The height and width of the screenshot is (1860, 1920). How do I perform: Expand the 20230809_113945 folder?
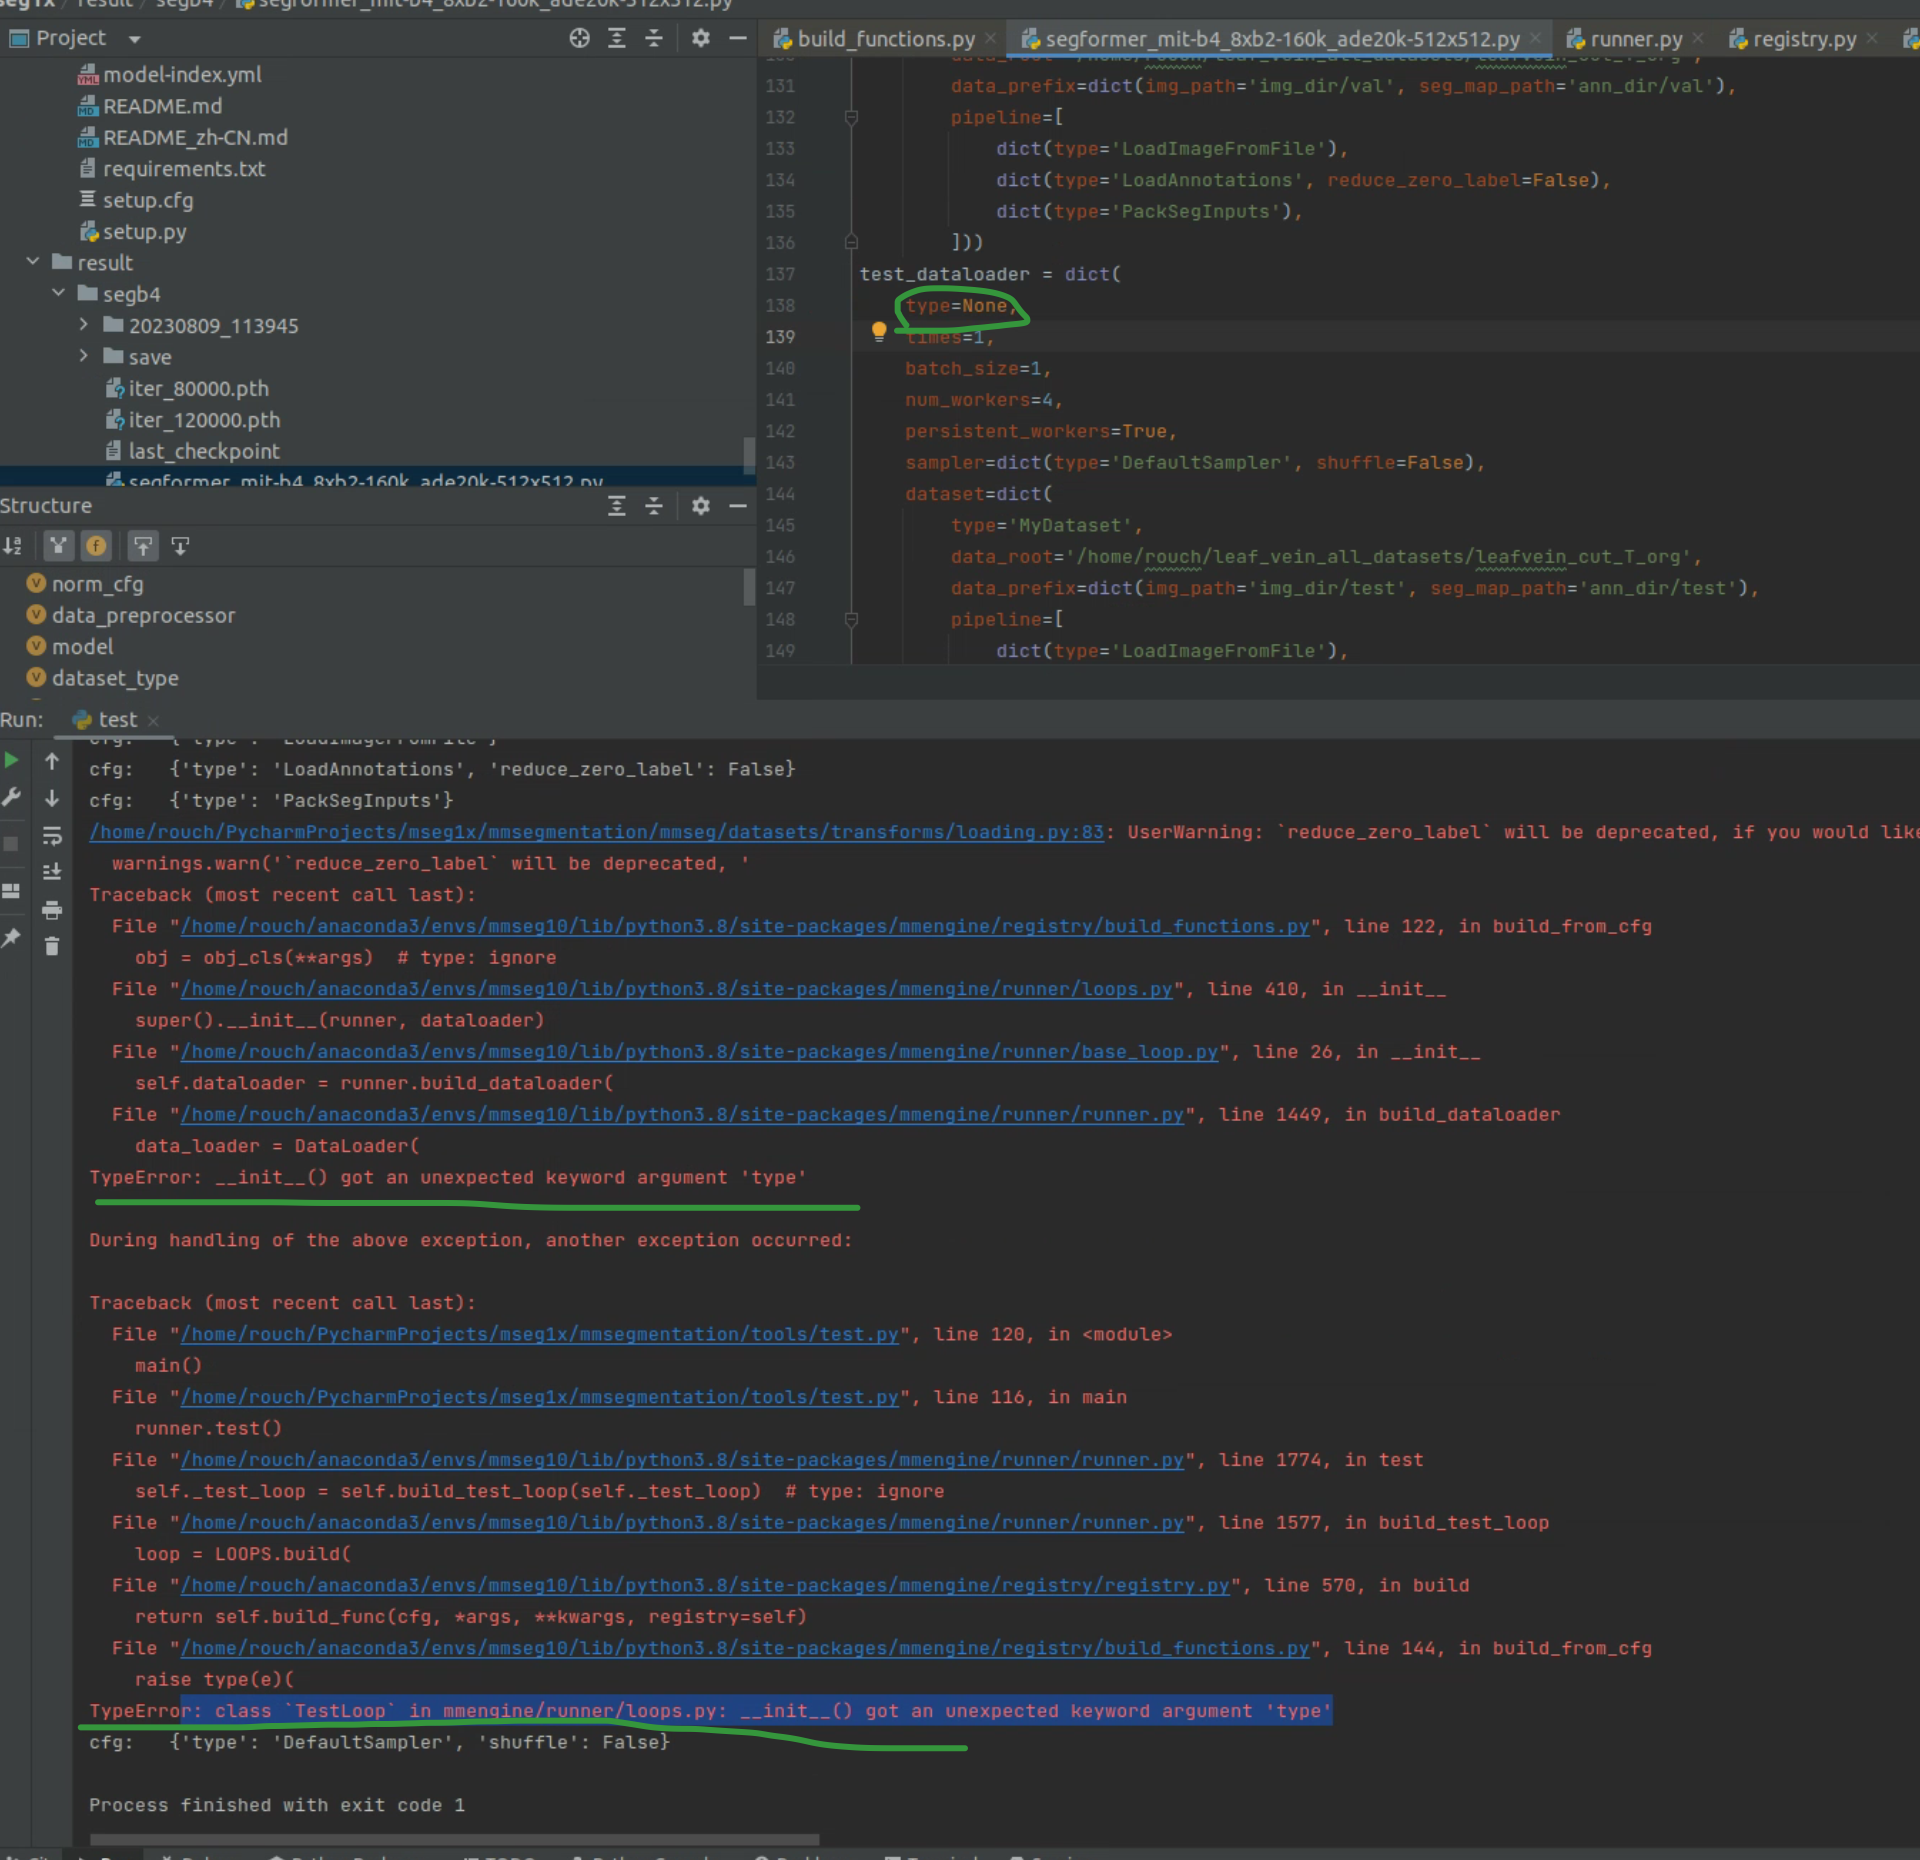(x=84, y=325)
